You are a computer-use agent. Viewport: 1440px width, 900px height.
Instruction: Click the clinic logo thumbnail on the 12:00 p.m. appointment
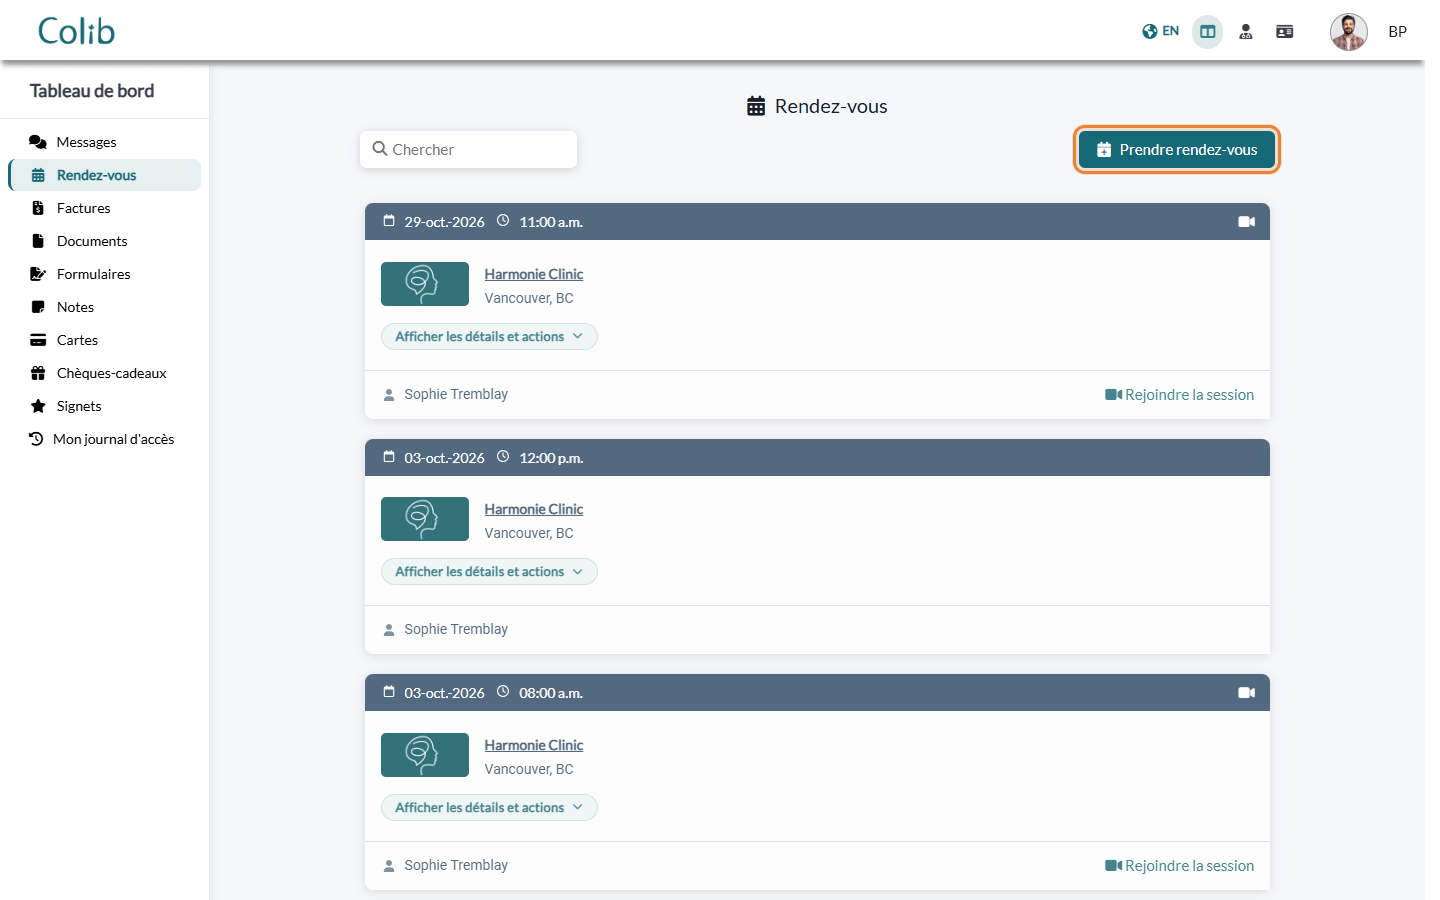(x=425, y=519)
